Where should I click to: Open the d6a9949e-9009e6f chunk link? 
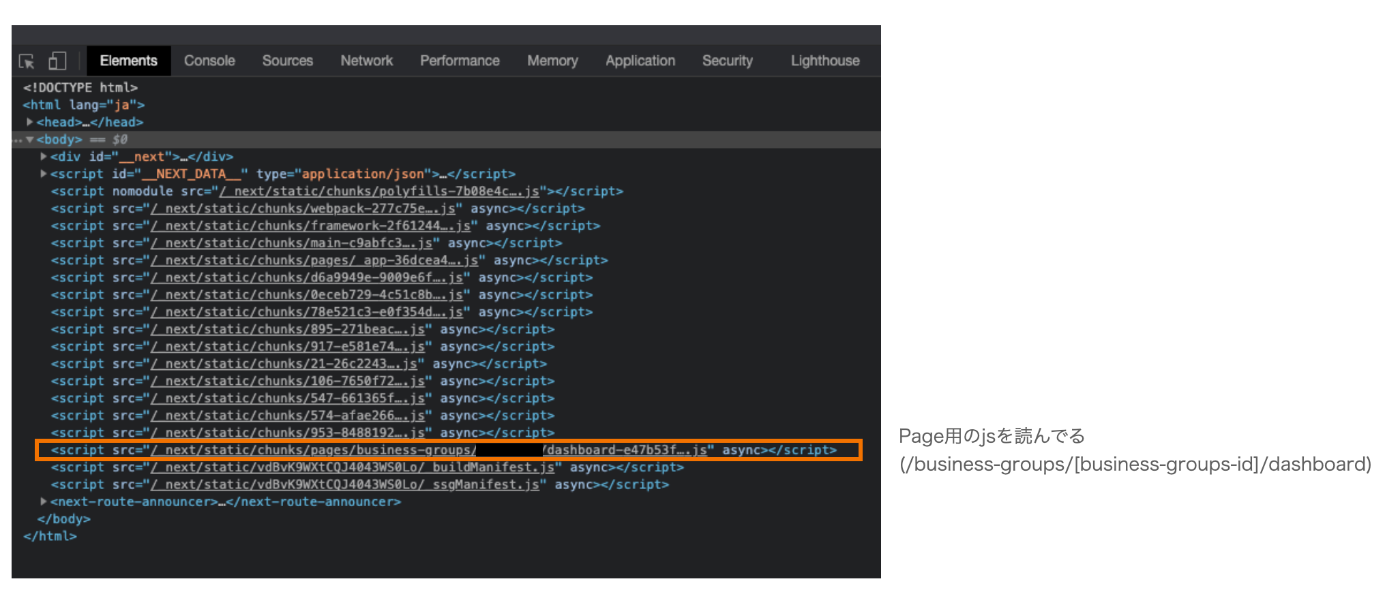tap(307, 278)
